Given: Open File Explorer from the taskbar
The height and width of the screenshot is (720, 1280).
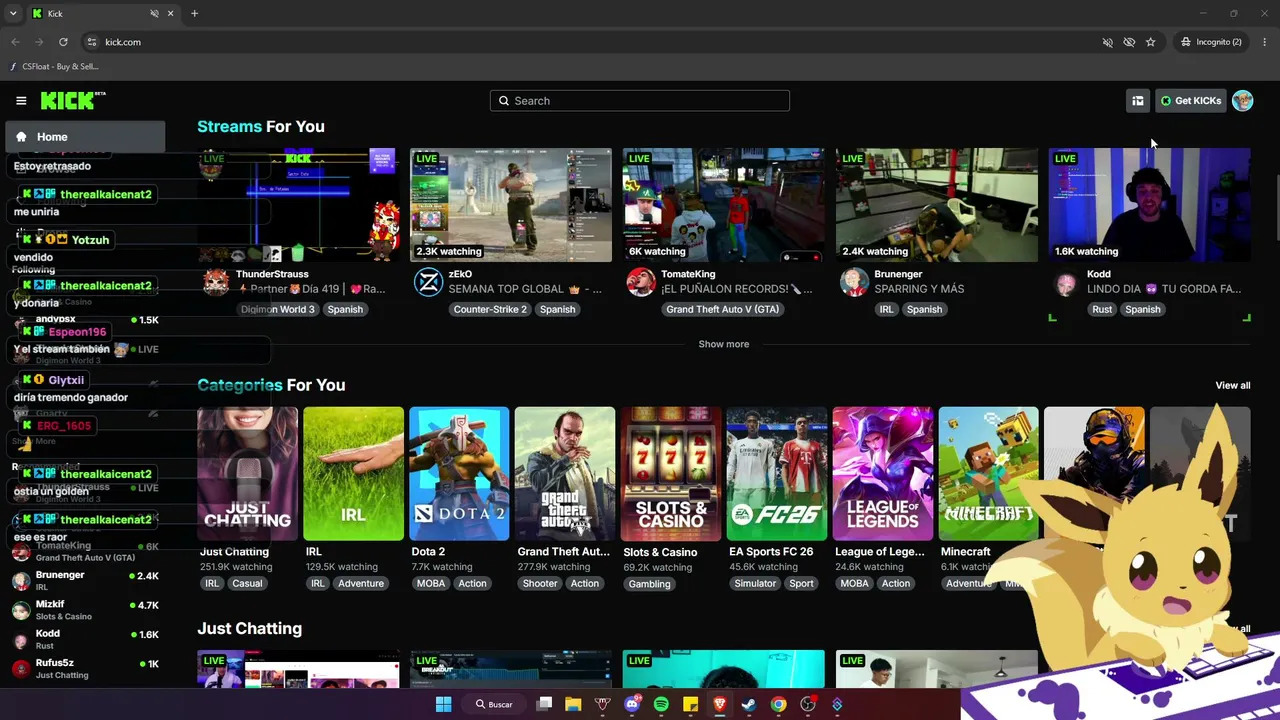Looking at the screenshot, I should click(573, 704).
